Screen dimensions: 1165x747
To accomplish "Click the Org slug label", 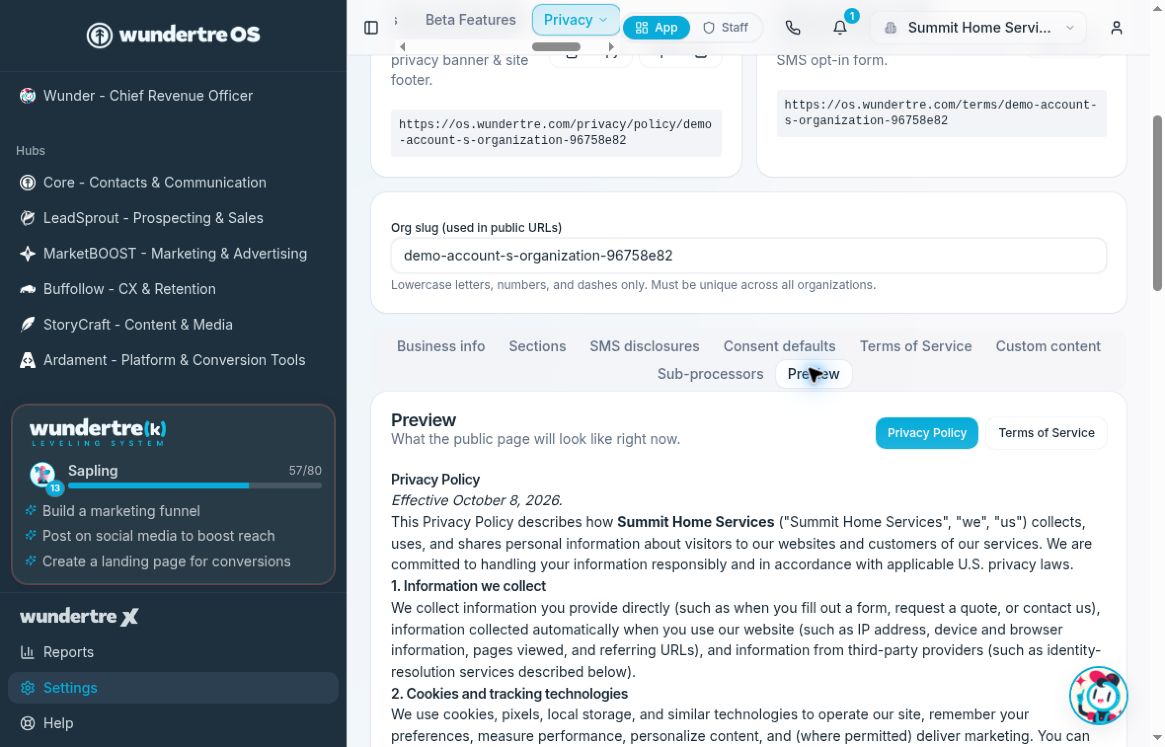I will point(476,228).
